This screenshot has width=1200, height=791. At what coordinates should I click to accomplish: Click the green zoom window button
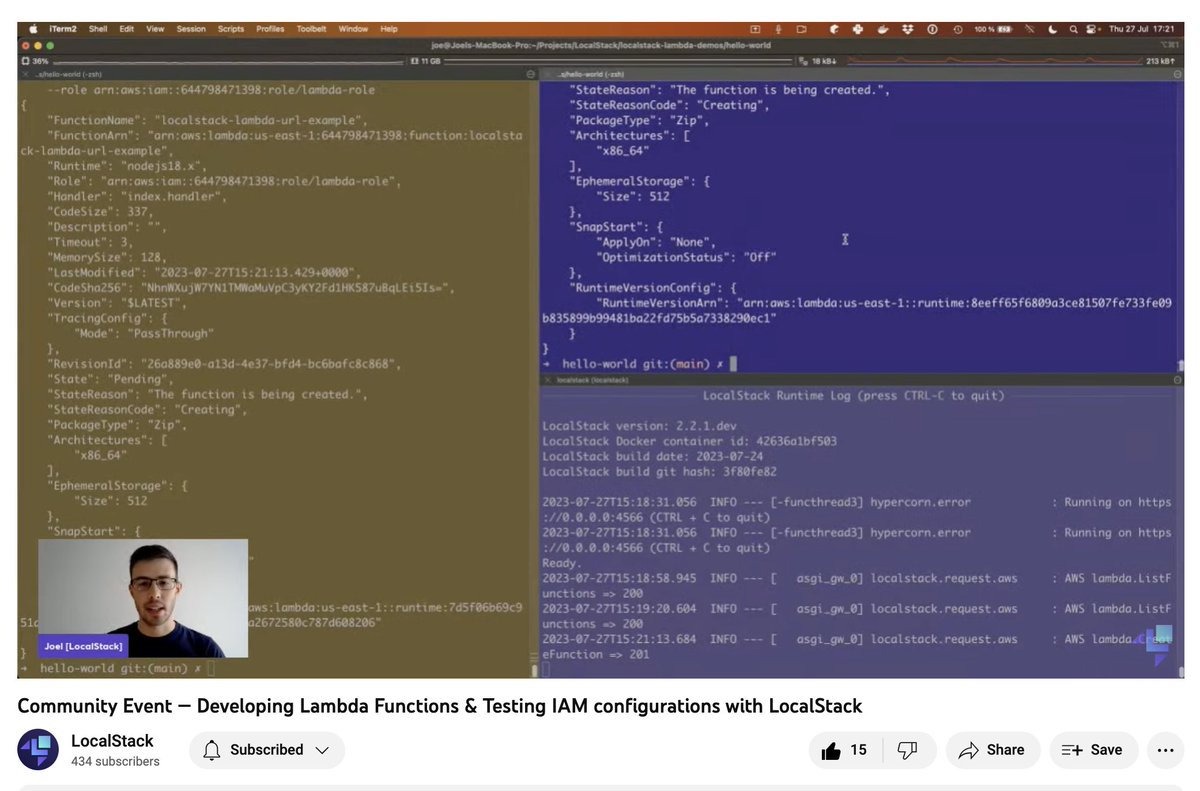point(50,46)
